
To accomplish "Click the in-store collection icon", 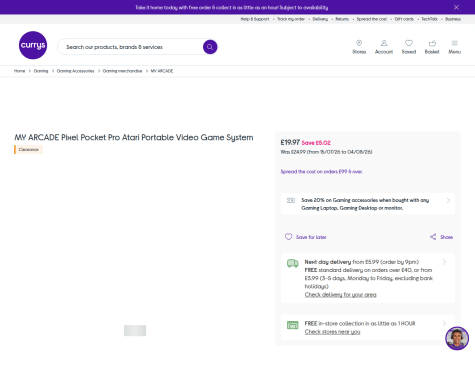I will [293, 325].
